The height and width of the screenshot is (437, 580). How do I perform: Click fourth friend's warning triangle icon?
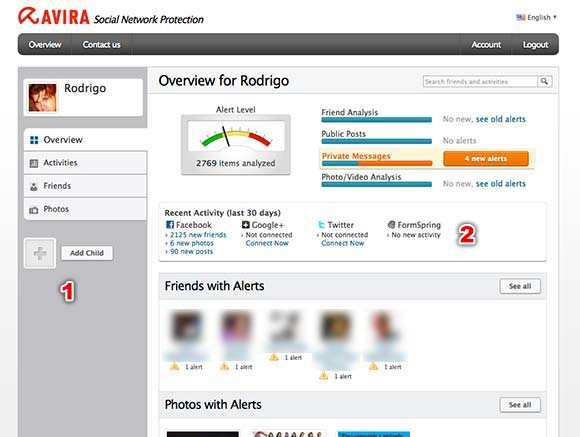point(324,376)
